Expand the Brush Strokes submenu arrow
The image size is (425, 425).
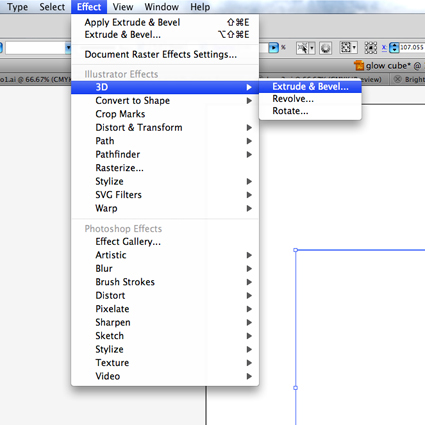pos(249,282)
